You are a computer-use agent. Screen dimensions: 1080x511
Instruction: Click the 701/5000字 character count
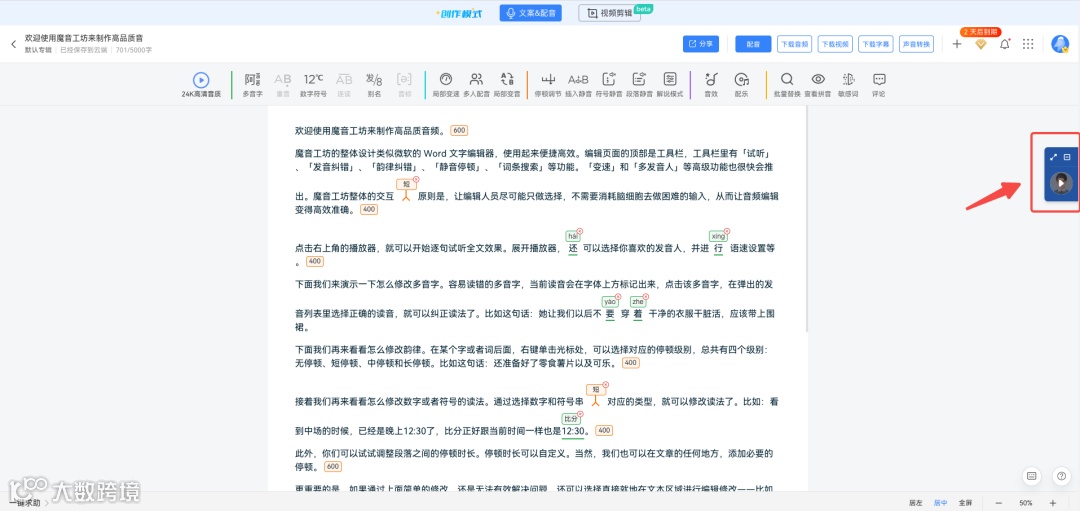pyautogui.click(x=134, y=50)
